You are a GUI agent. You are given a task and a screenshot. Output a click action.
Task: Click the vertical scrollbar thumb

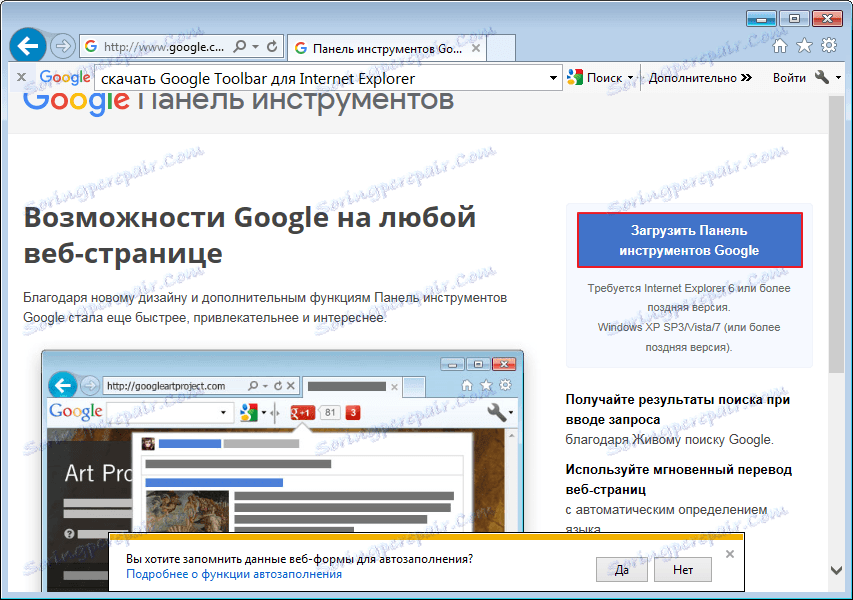(x=836, y=234)
